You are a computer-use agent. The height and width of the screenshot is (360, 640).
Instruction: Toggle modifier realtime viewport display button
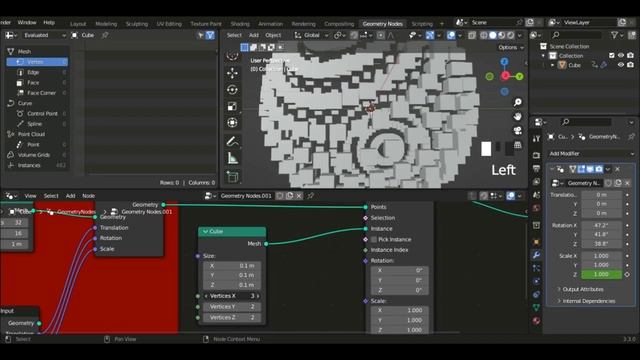tap(590, 169)
